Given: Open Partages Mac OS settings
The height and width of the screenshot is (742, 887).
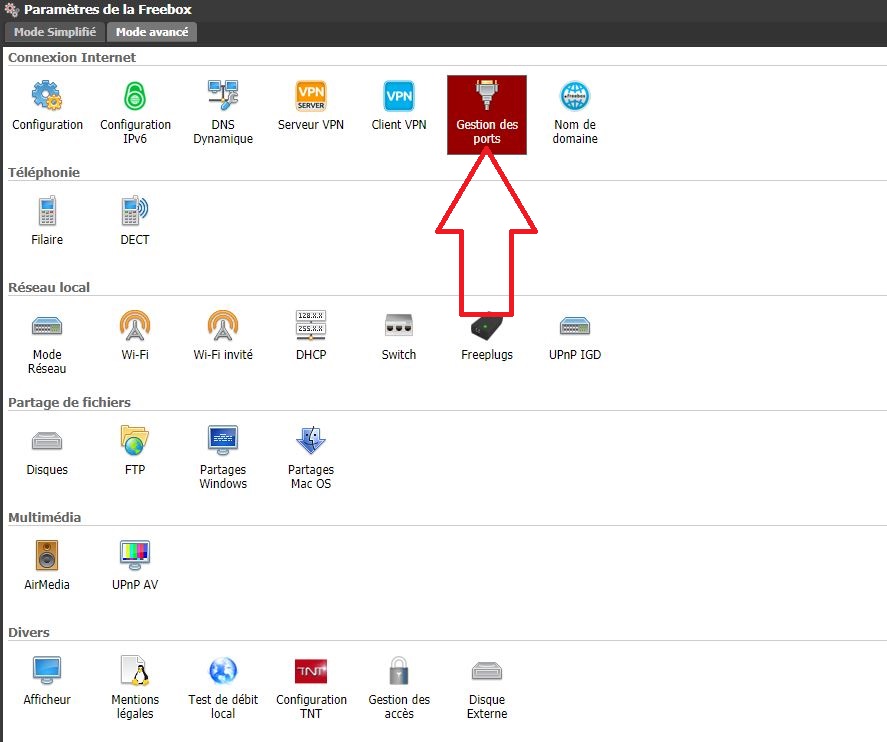Looking at the screenshot, I should tap(311, 457).
